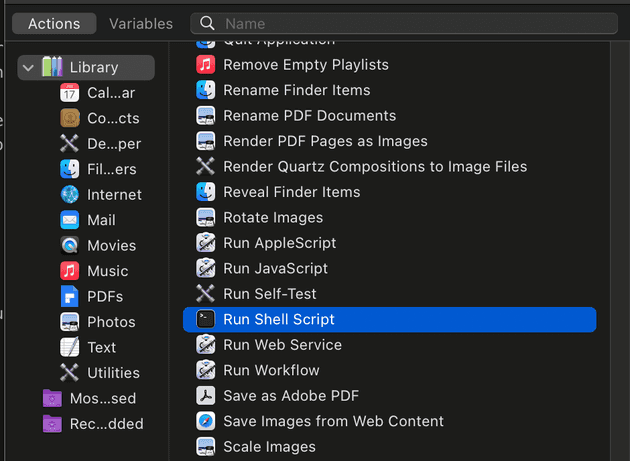630x461 pixels.
Task: Select the Movies sidebar label
Action: point(112,246)
